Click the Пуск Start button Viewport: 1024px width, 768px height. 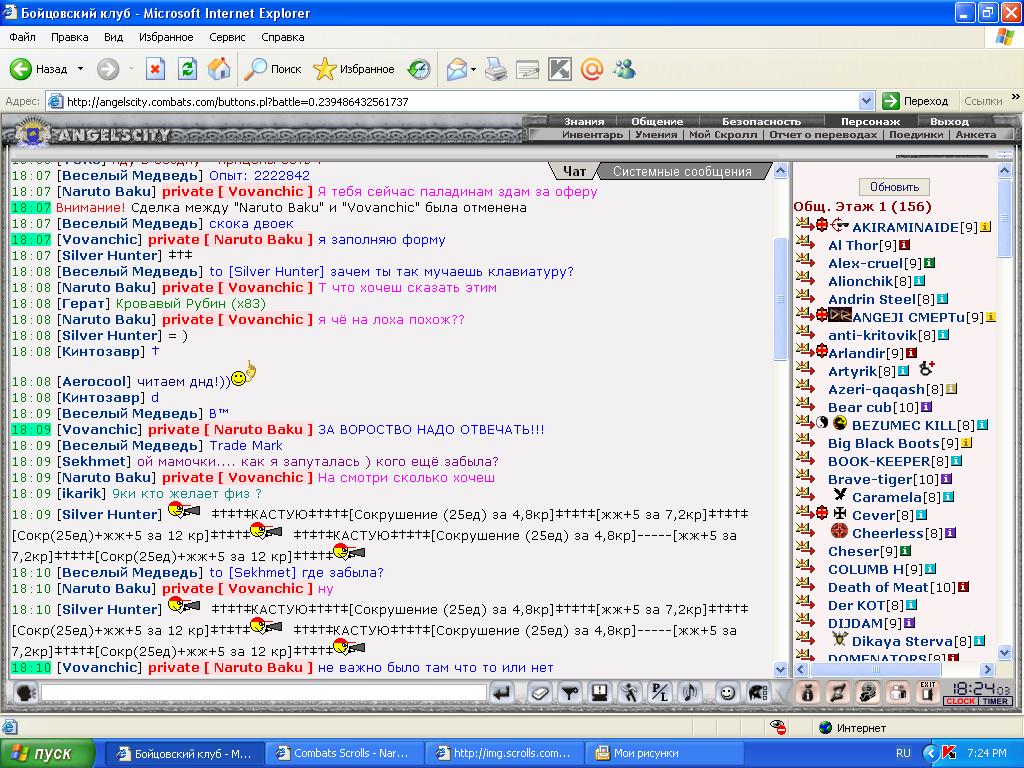point(47,753)
